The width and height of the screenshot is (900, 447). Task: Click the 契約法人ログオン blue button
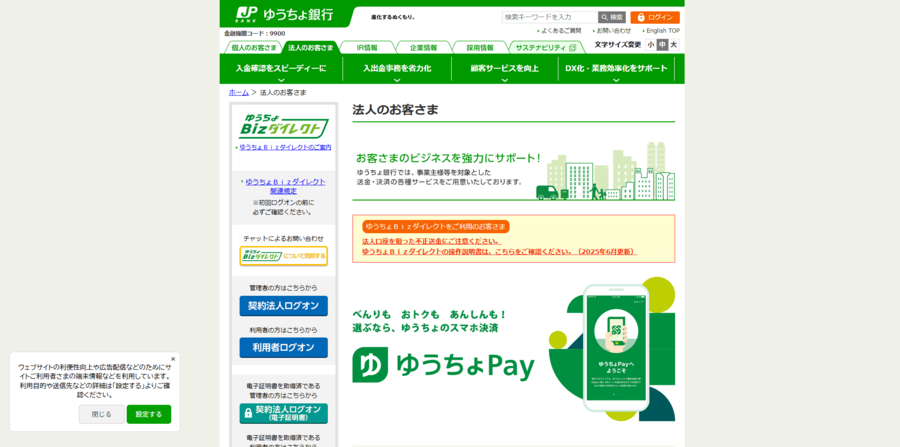[x=283, y=306]
